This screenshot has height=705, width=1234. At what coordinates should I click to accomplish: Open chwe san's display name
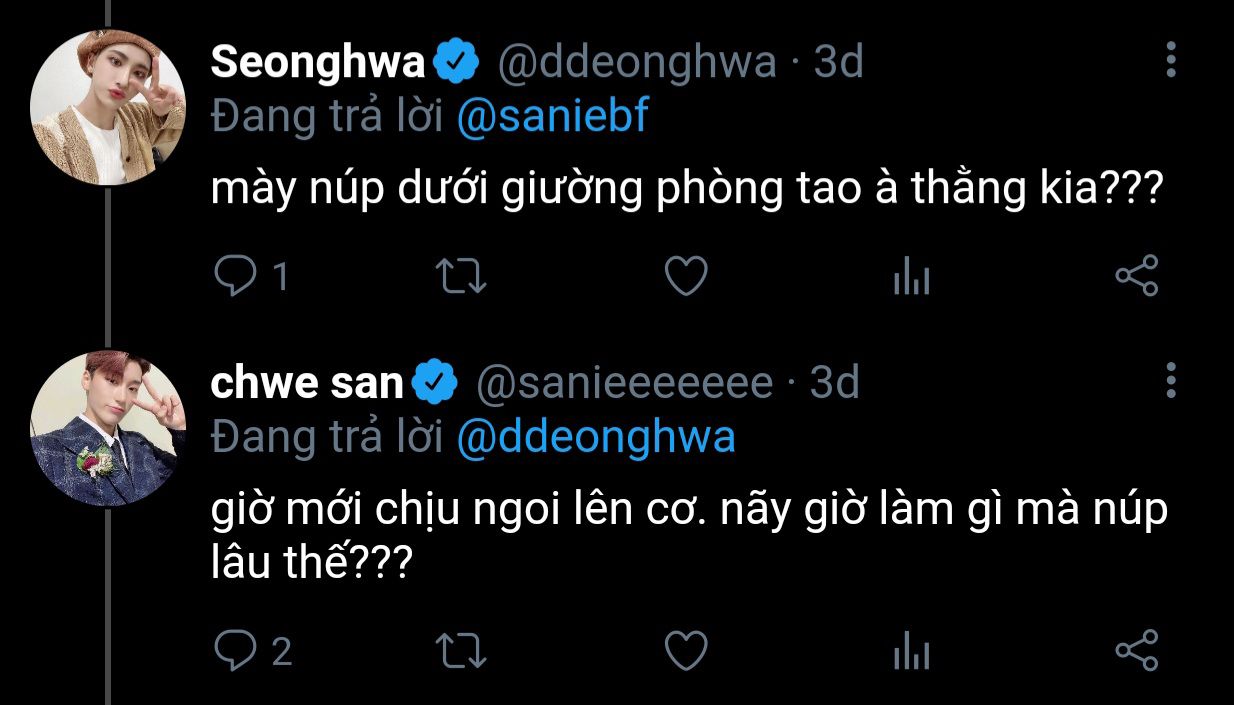pyautogui.click(x=307, y=383)
